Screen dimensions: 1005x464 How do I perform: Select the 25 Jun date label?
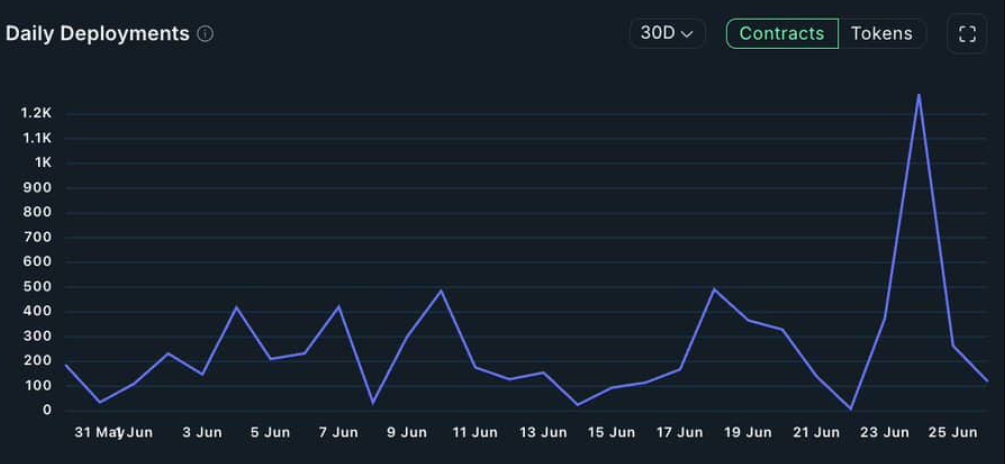[x=953, y=433]
